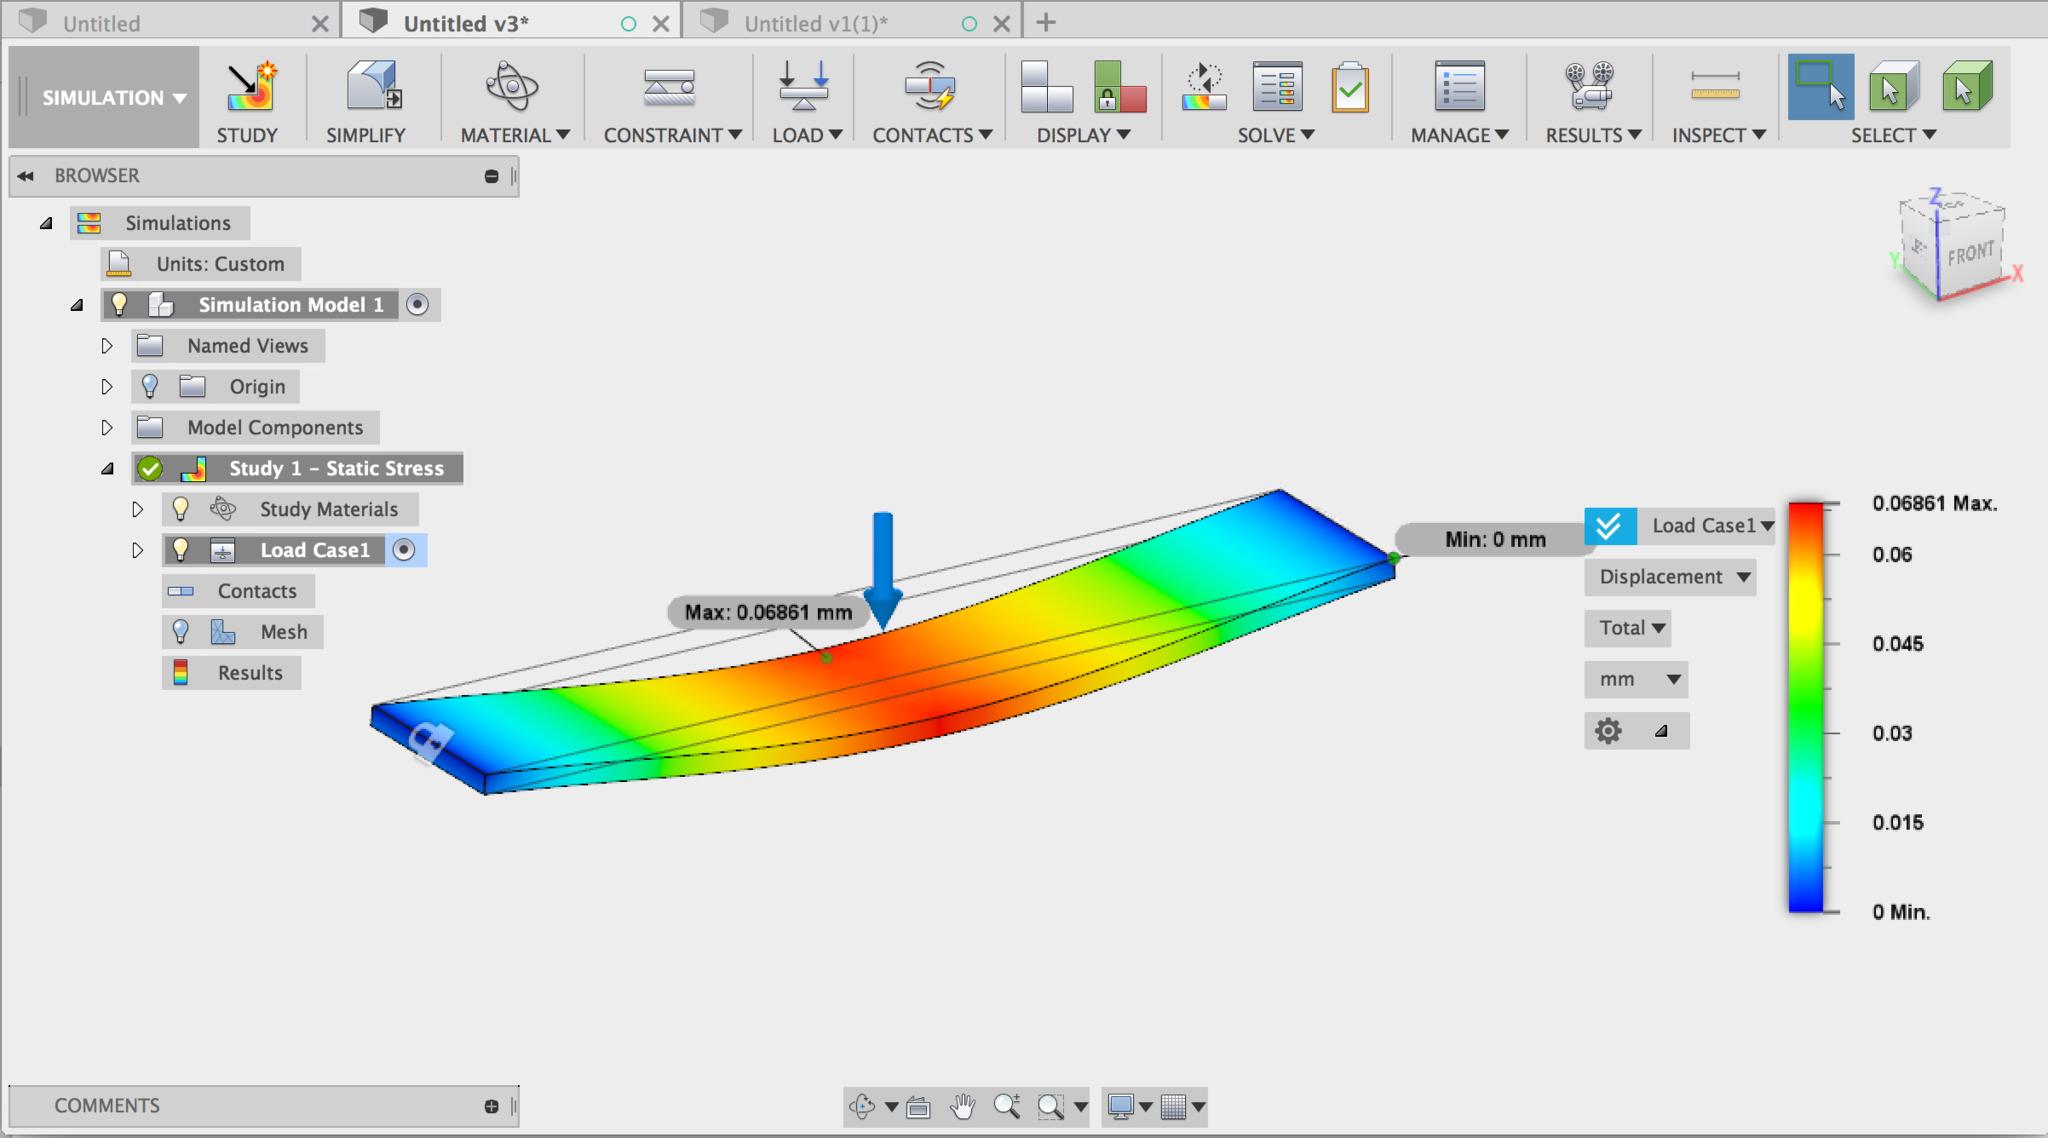The height and width of the screenshot is (1138, 2048).
Task: Click the Simplify tool icon
Action: pyautogui.click(x=373, y=87)
